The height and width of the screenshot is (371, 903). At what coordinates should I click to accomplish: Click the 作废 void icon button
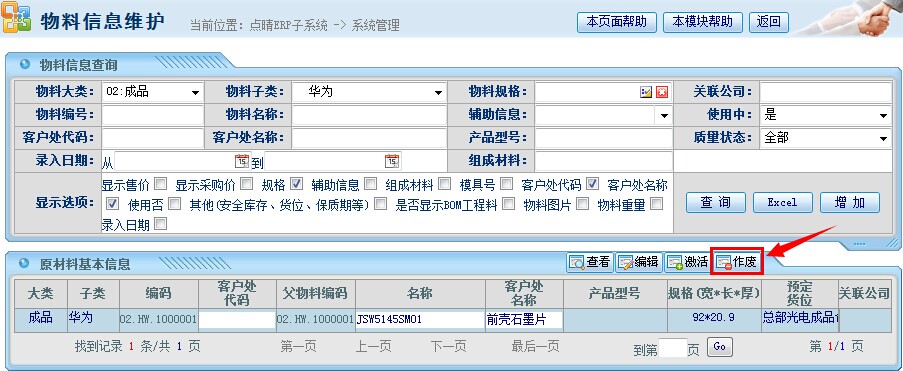point(737,262)
